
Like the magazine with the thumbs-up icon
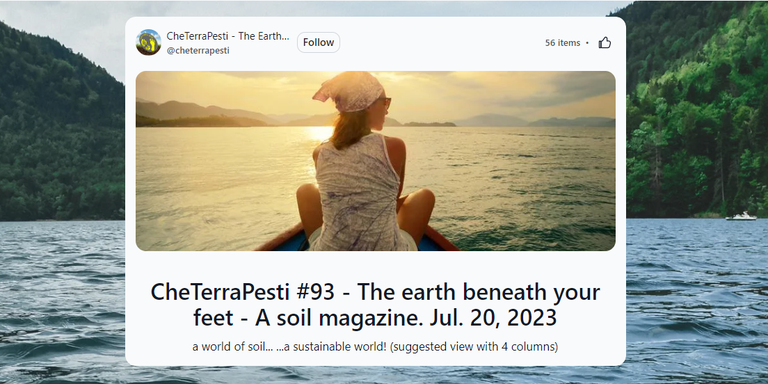605,43
